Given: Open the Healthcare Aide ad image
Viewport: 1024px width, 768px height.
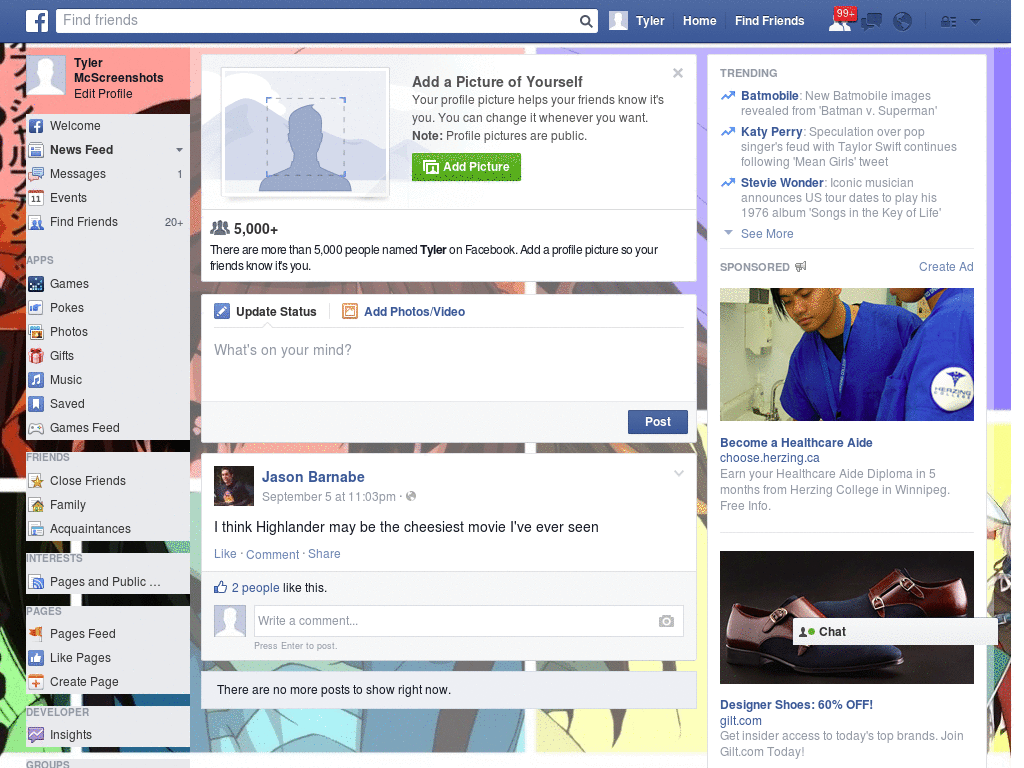Looking at the screenshot, I should pos(846,355).
